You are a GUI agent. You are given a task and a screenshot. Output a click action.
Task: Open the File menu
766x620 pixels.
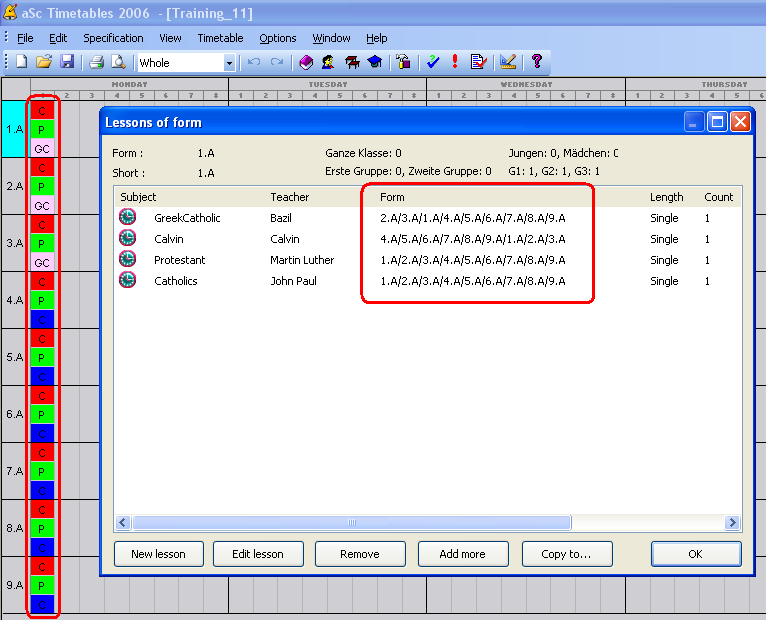click(25, 38)
